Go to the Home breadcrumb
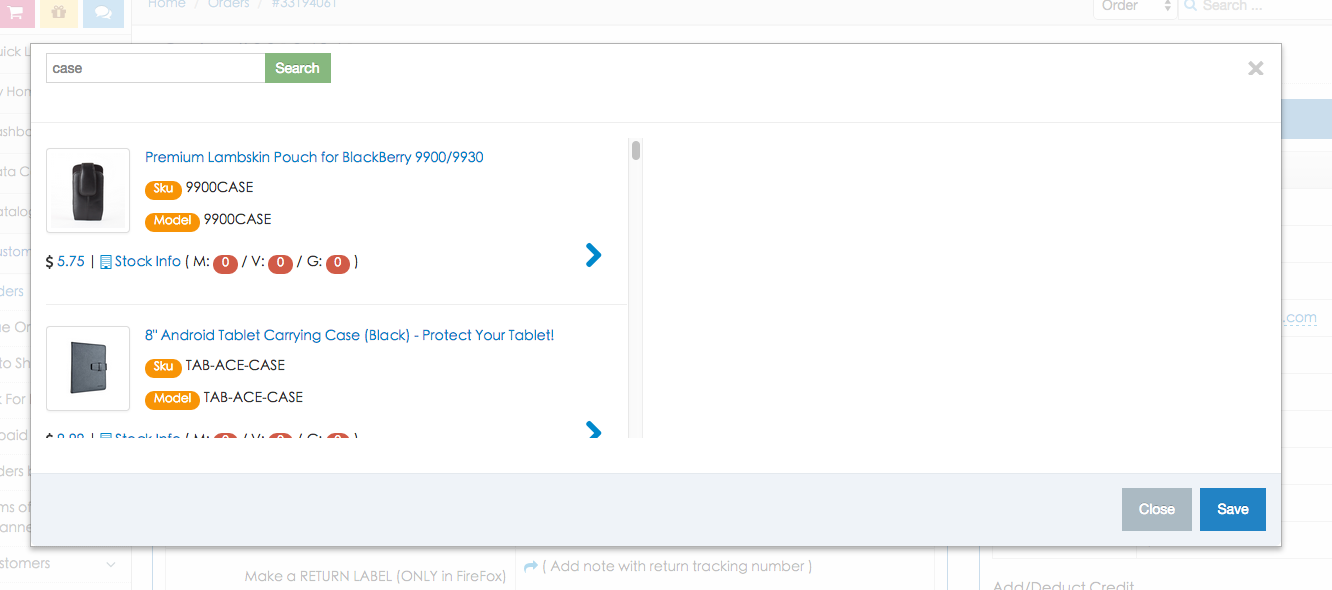 pyautogui.click(x=166, y=4)
